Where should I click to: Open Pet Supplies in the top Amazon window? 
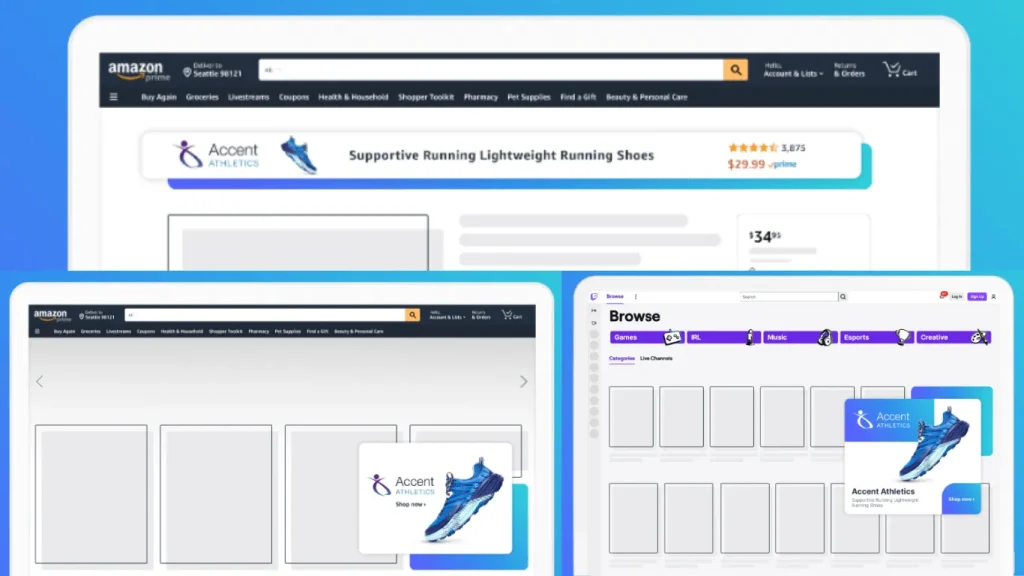point(529,97)
